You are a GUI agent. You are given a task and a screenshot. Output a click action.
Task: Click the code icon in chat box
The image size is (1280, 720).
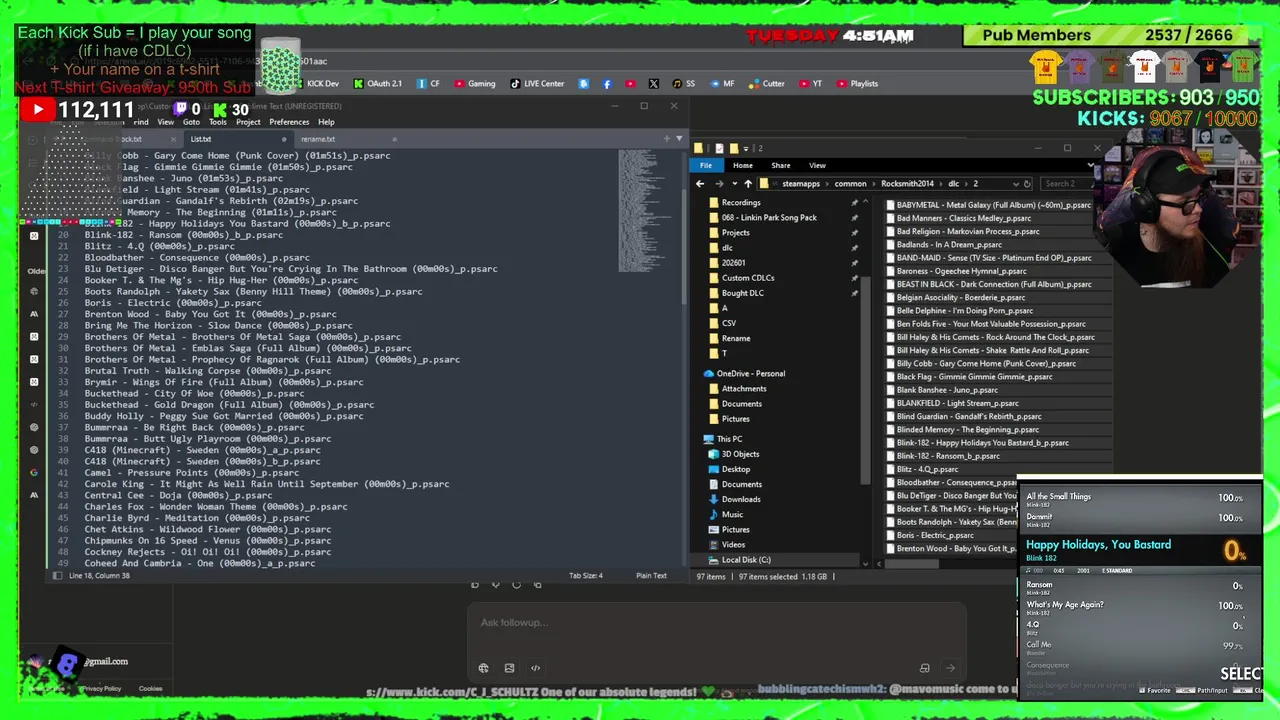click(x=535, y=668)
